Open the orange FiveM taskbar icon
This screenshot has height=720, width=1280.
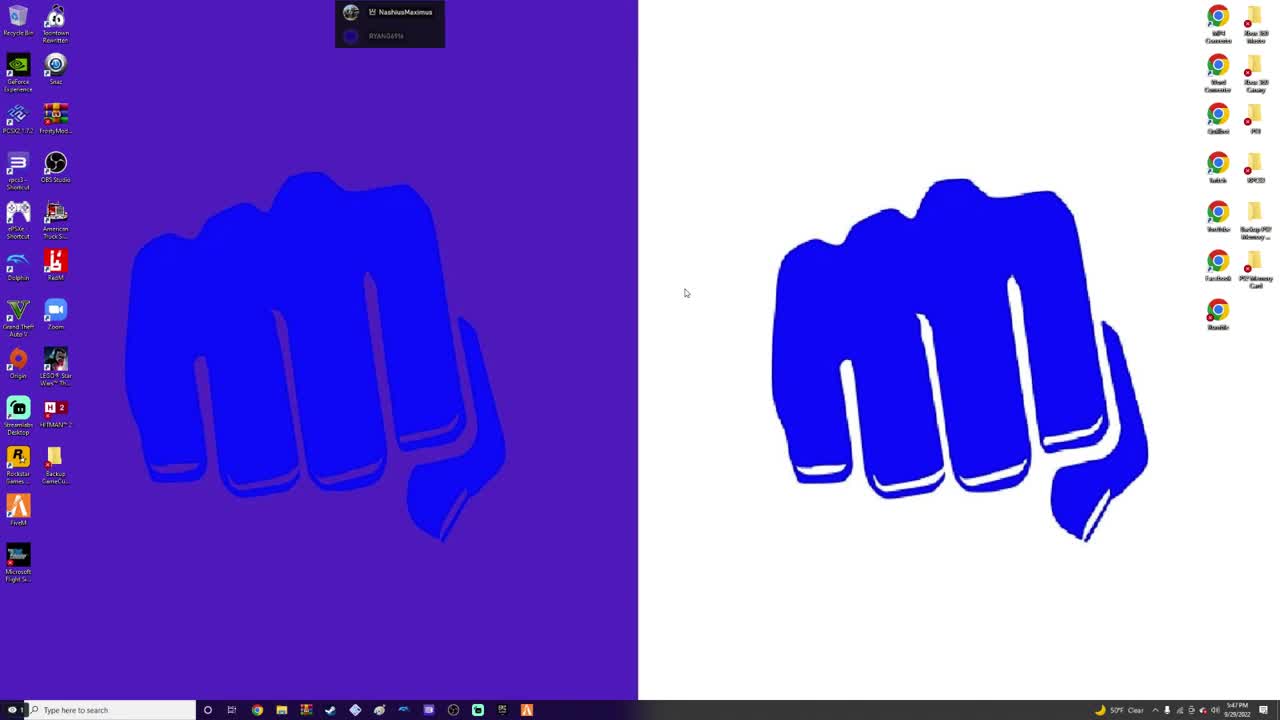(x=527, y=710)
